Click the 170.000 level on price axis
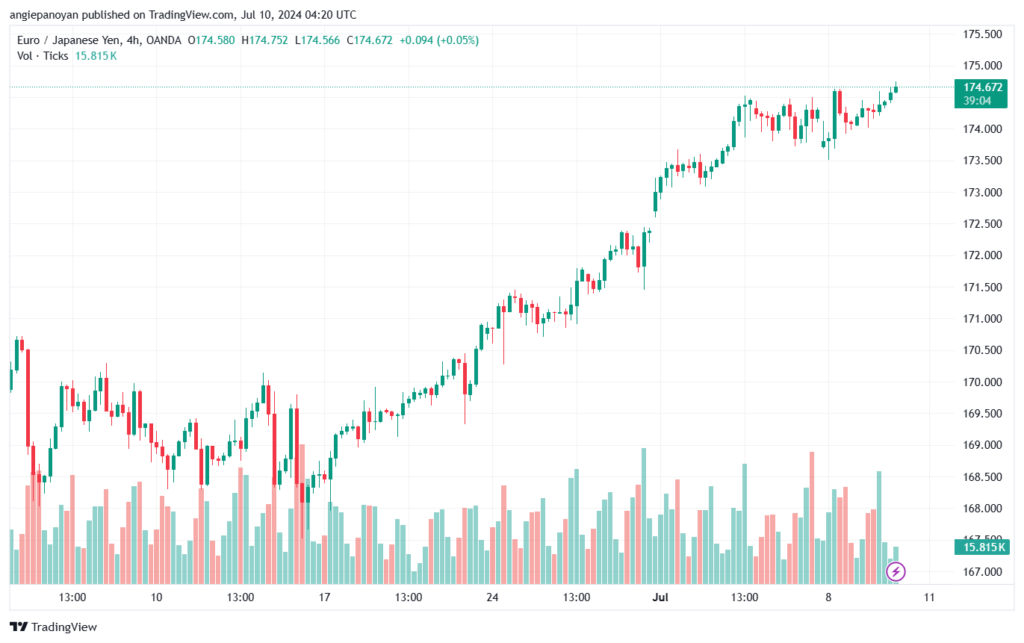Screen dimensions: 1024x643 coord(982,382)
